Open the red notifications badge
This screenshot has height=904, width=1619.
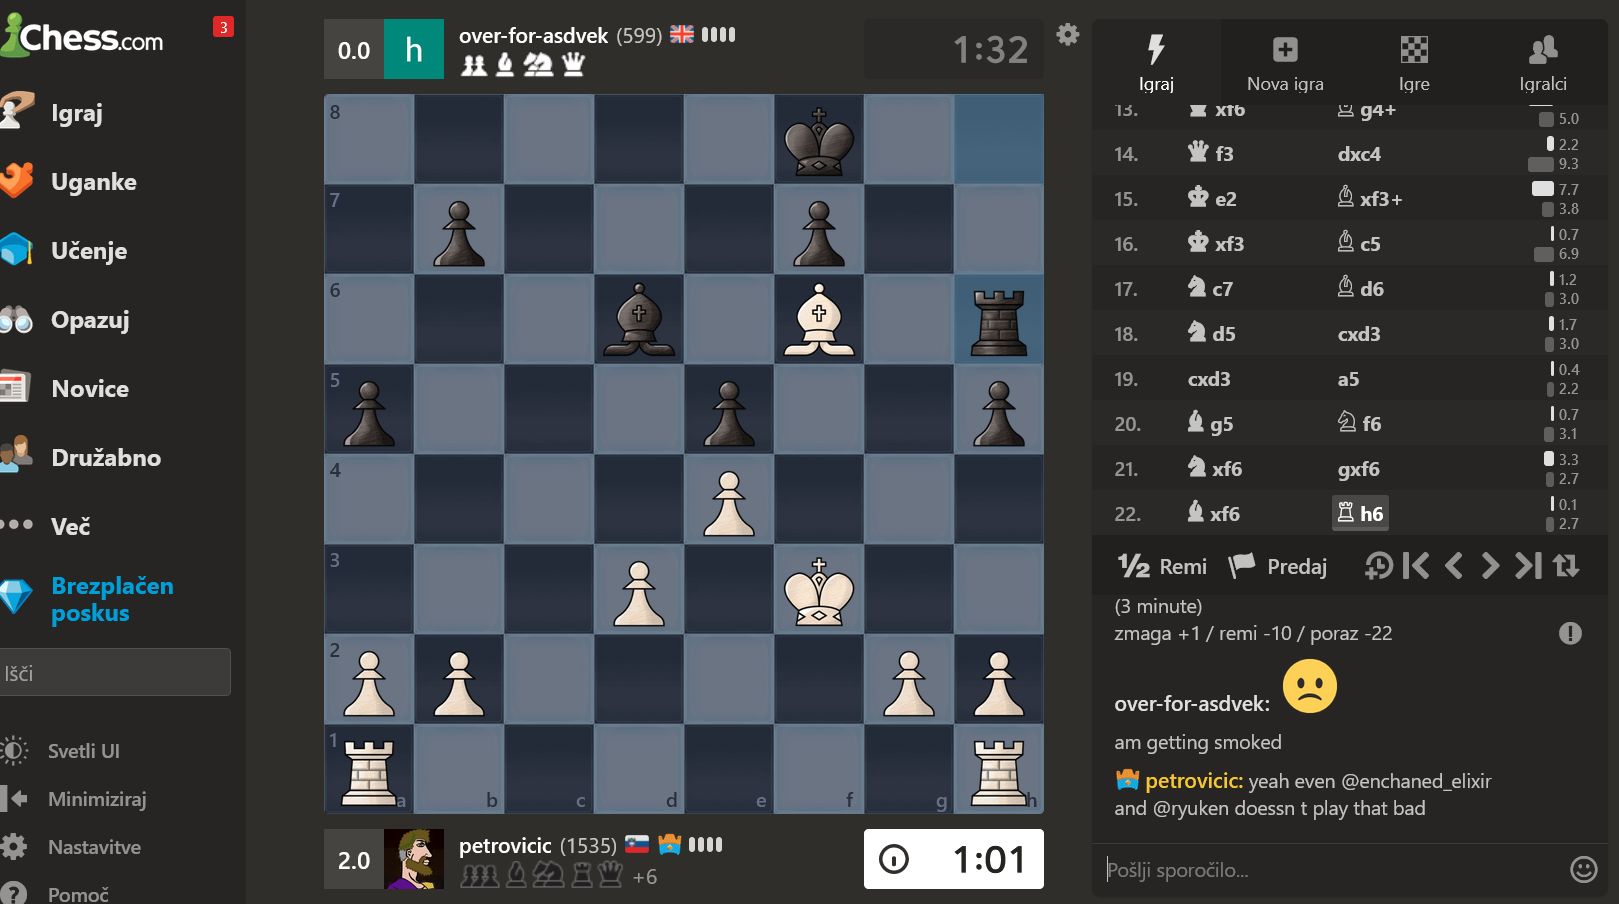click(x=223, y=27)
